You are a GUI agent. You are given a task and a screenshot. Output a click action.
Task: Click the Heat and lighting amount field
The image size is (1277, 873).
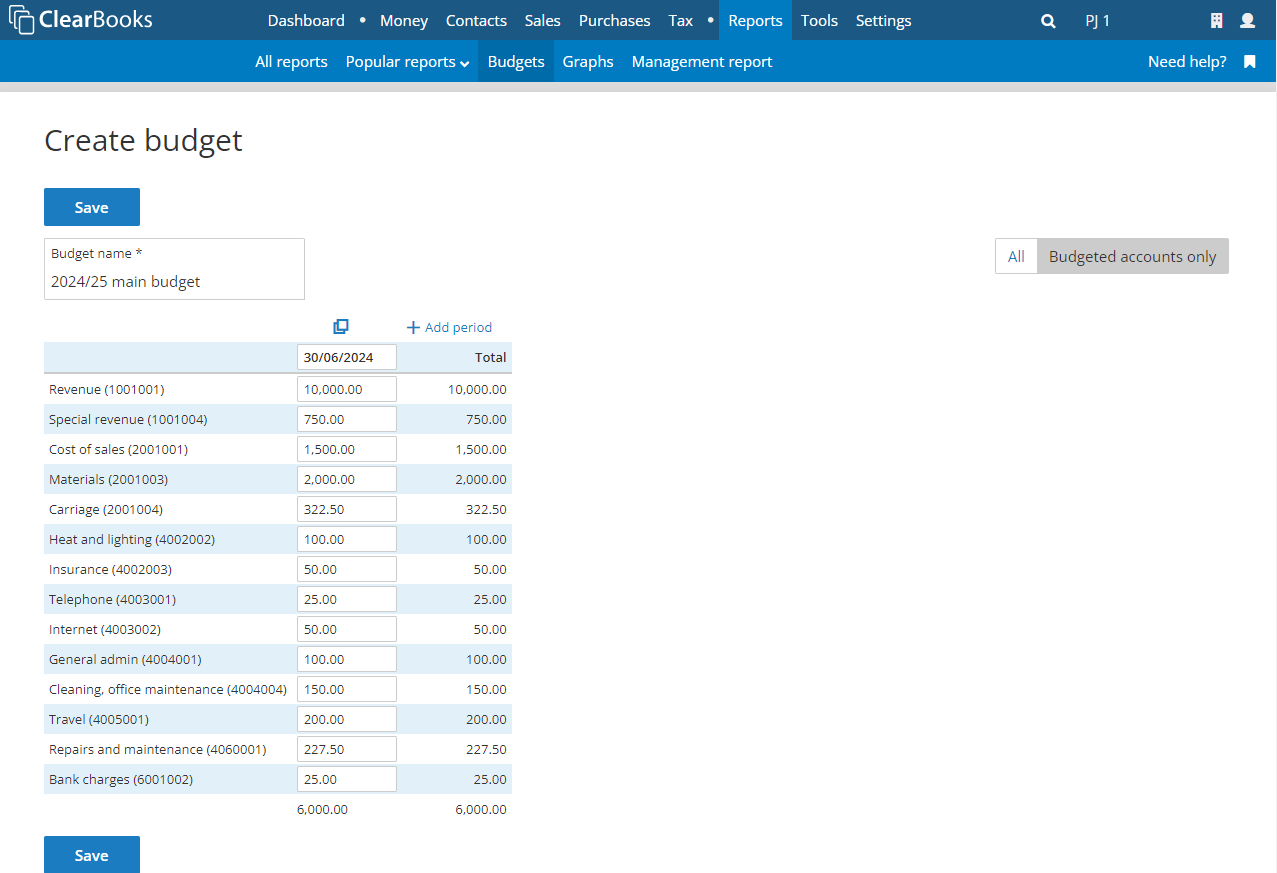click(x=347, y=539)
